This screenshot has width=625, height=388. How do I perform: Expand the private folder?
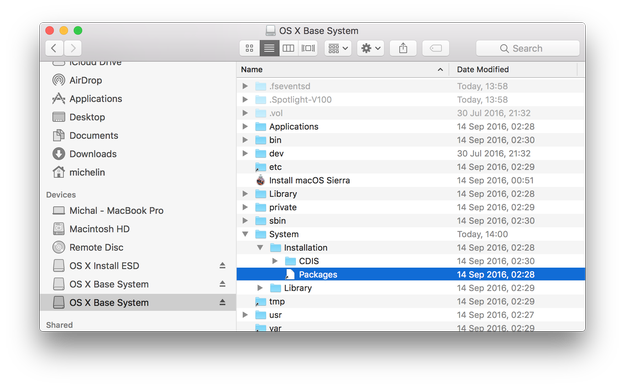(245, 207)
